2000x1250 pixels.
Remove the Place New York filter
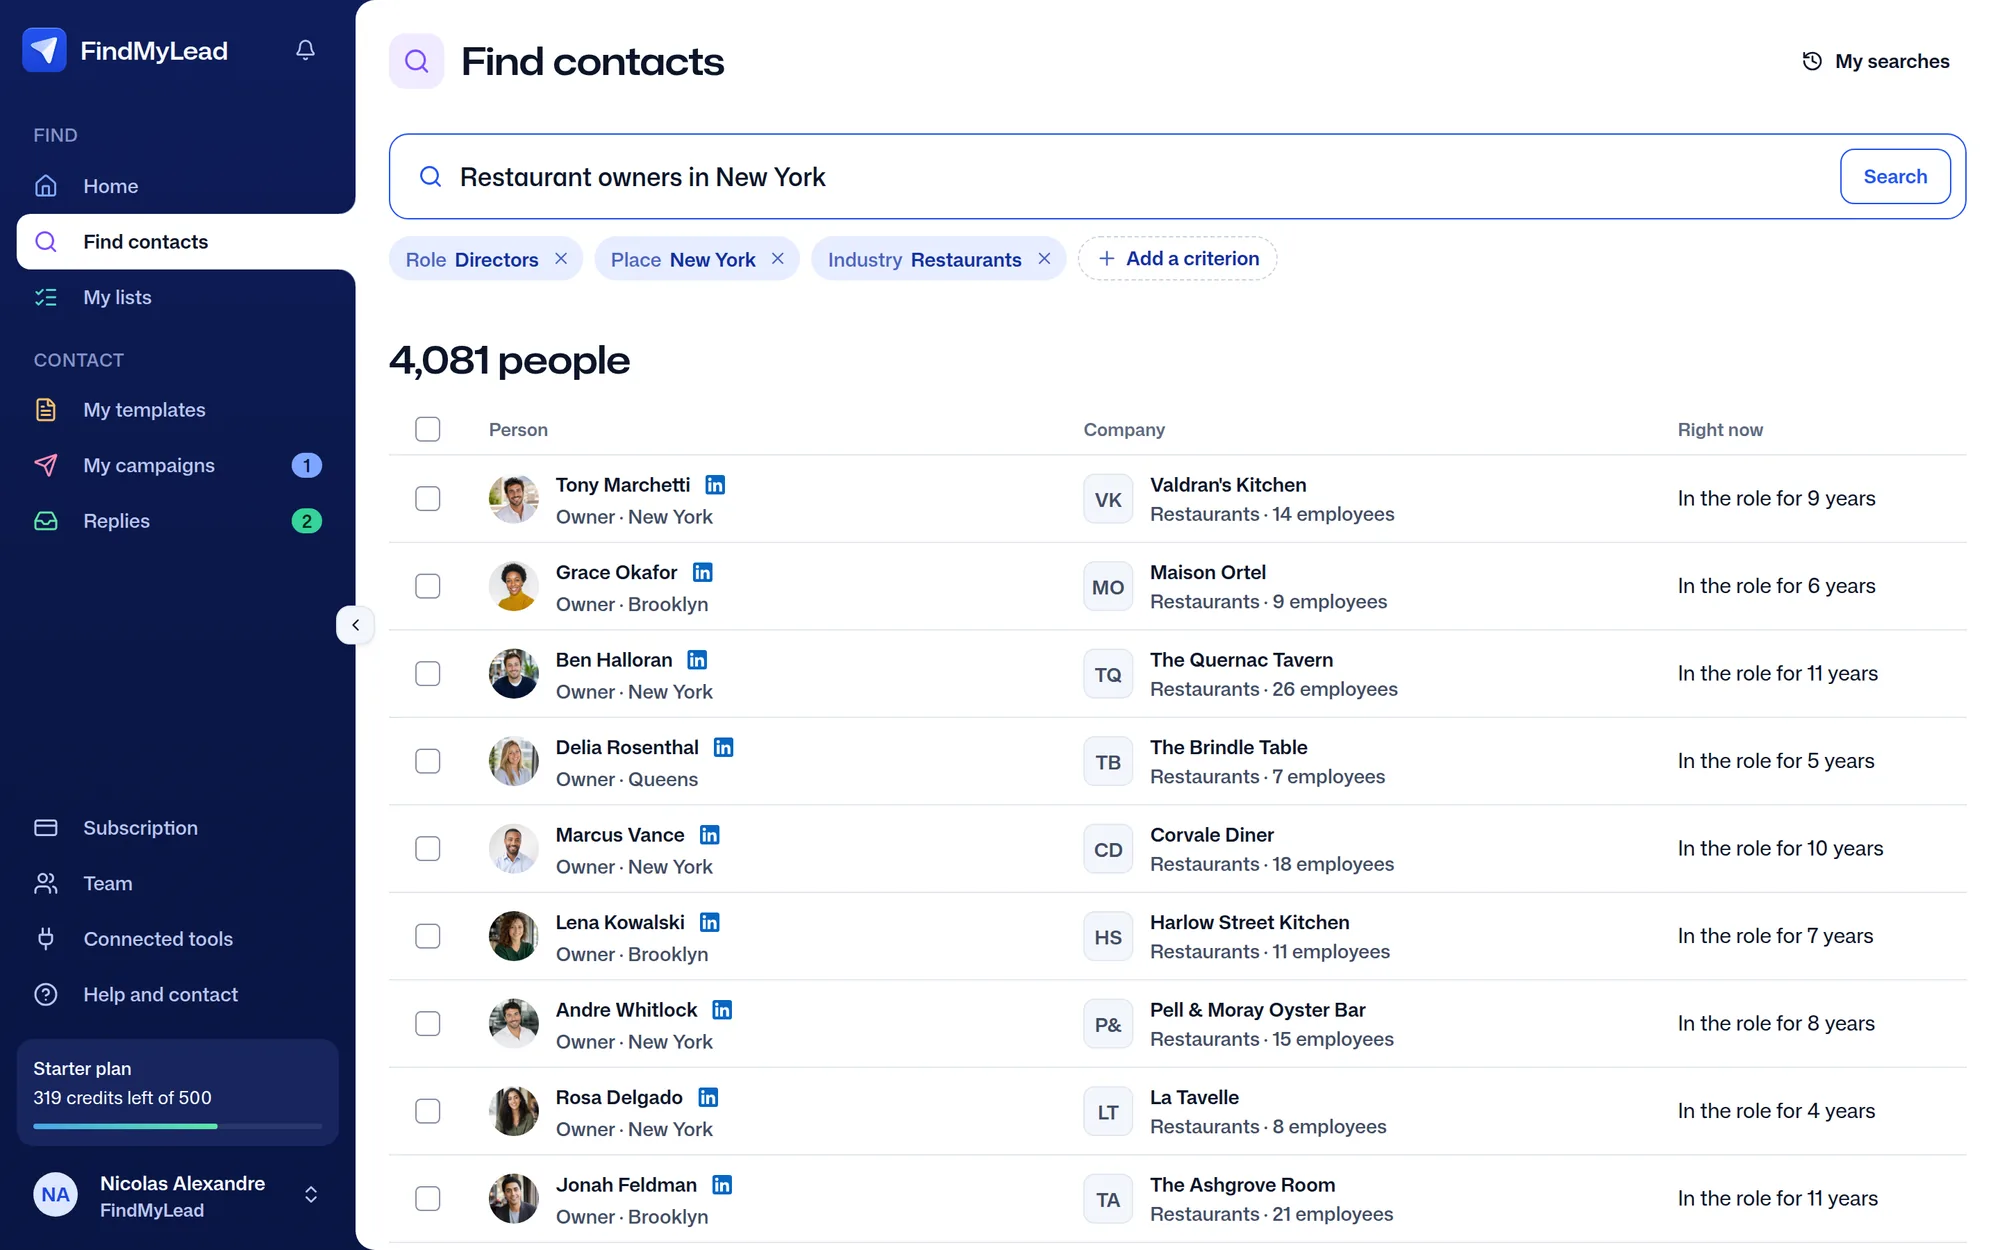pos(778,259)
